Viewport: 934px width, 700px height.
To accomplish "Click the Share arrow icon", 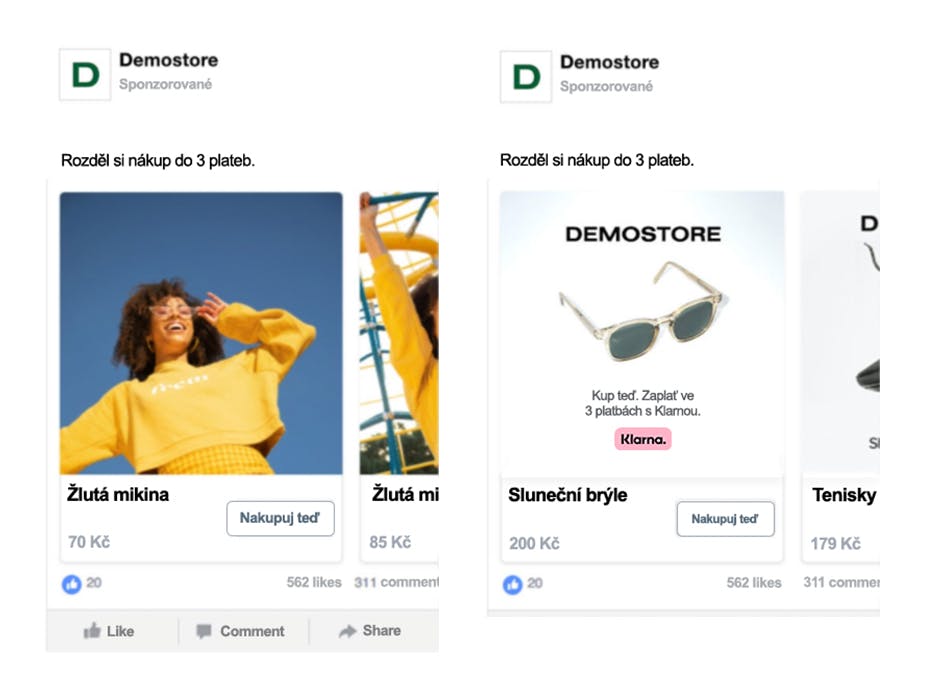I will pos(347,631).
